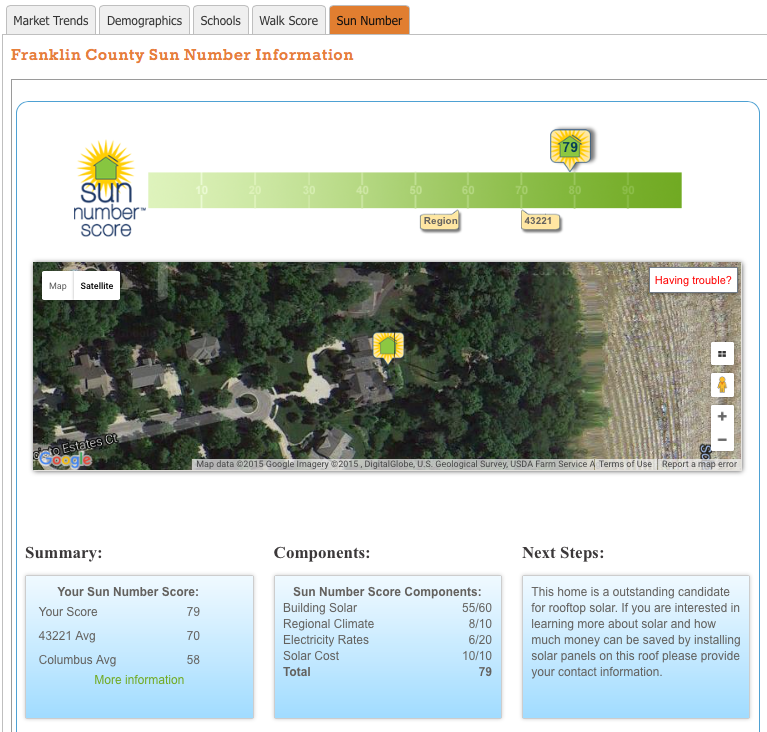Click the Electricity Rates 6/20 row
The image size is (767, 732).
387,640
